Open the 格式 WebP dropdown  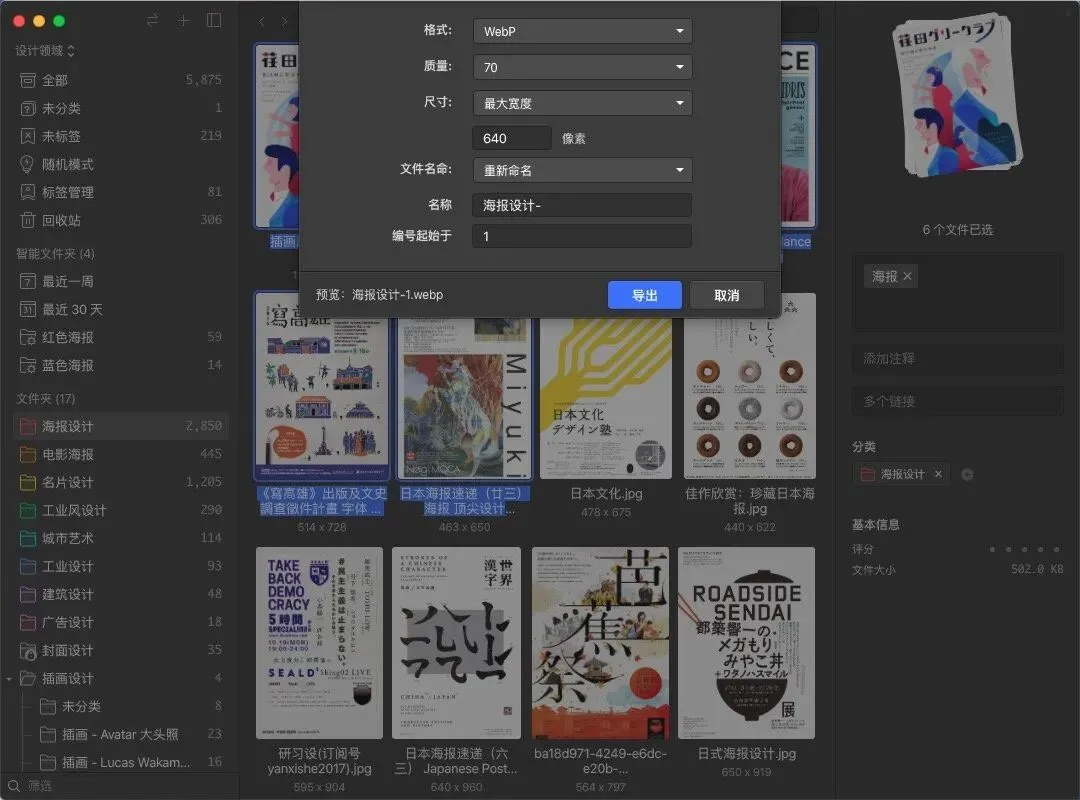click(x=582, y=31)
